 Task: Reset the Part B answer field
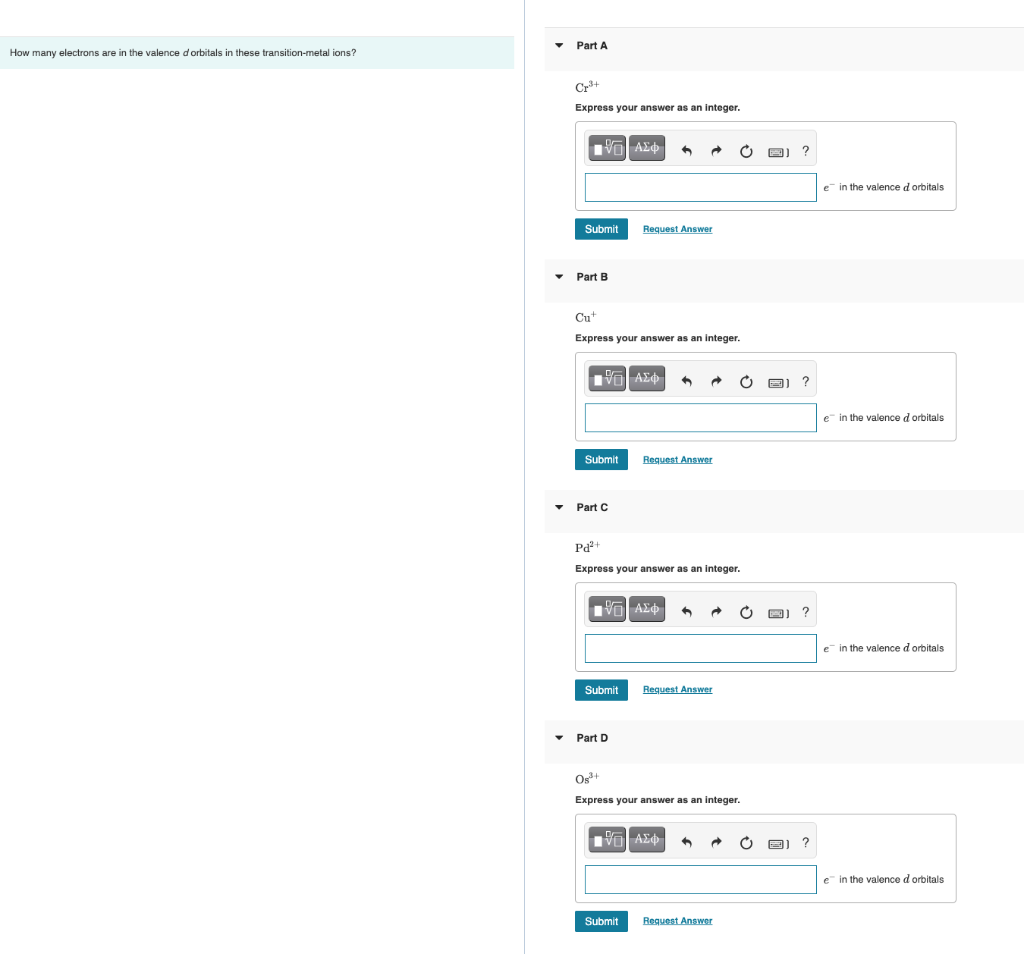pyautogui.click(x=746, y=381)
